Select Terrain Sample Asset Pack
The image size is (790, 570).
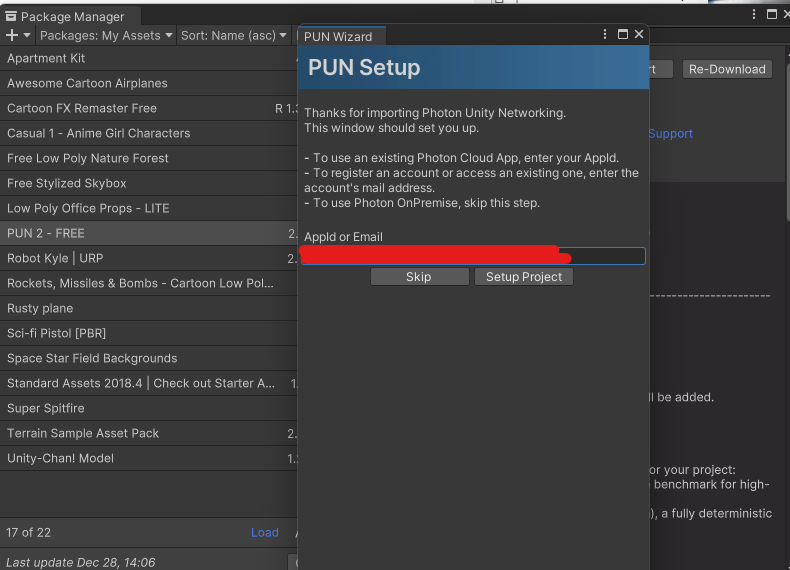[149, 433]
